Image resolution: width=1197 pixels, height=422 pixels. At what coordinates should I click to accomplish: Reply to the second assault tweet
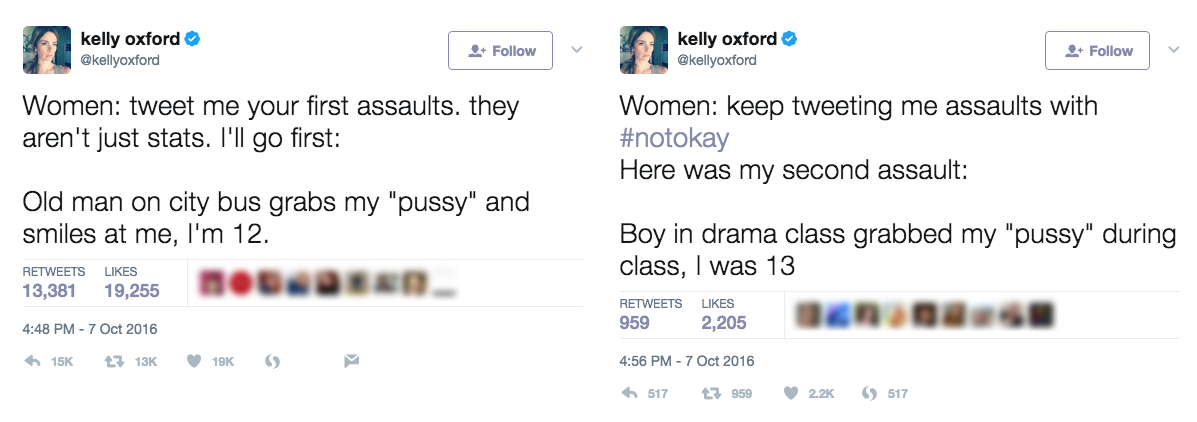coord(629,394)
